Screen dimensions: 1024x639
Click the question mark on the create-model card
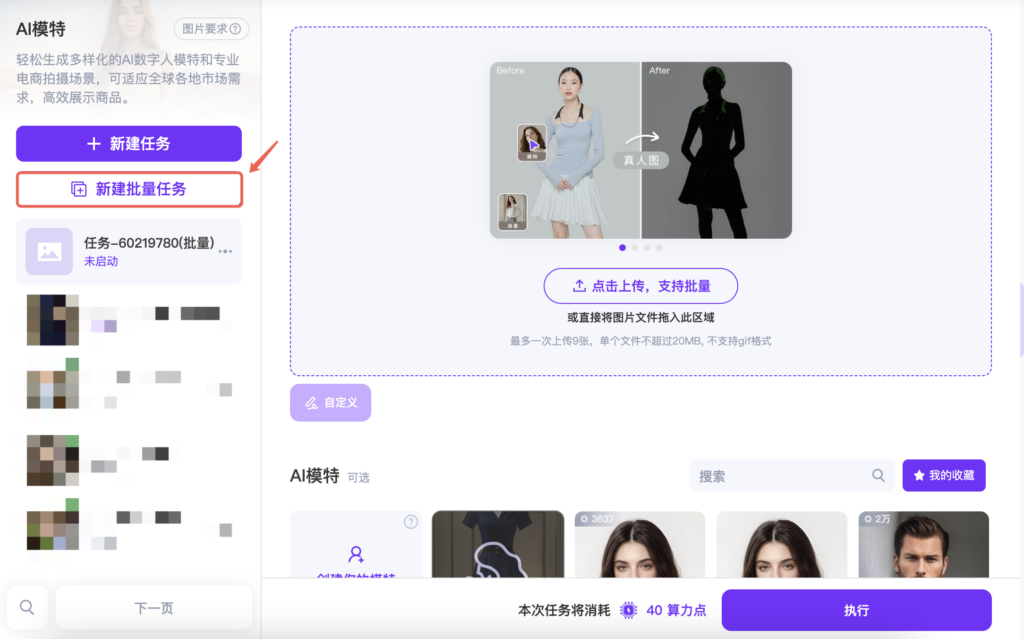tap(411, 522)
